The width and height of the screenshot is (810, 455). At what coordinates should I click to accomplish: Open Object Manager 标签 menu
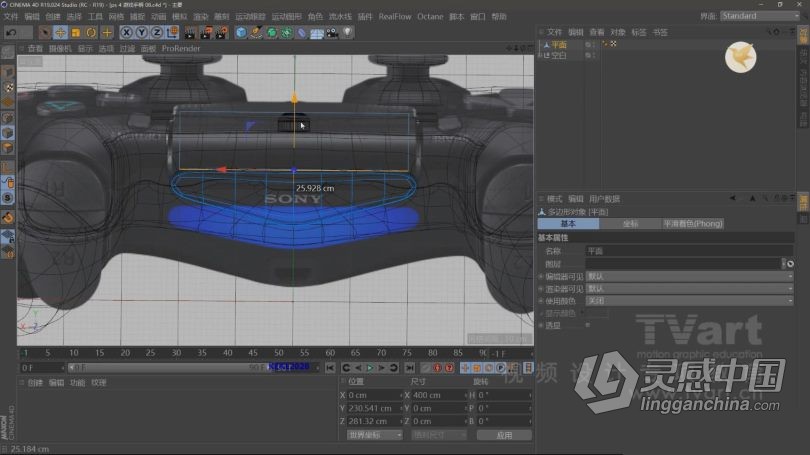[638, 33]
